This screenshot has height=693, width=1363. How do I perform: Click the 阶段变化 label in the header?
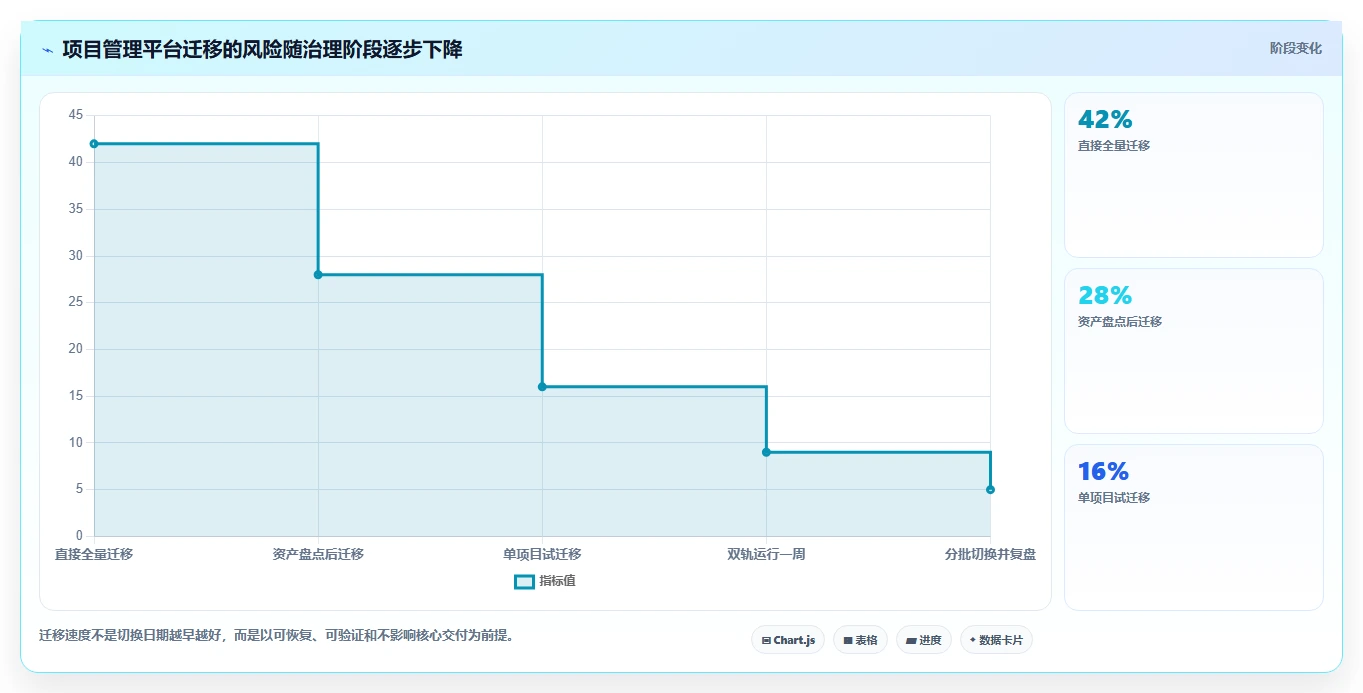(x=1296, y=48)
